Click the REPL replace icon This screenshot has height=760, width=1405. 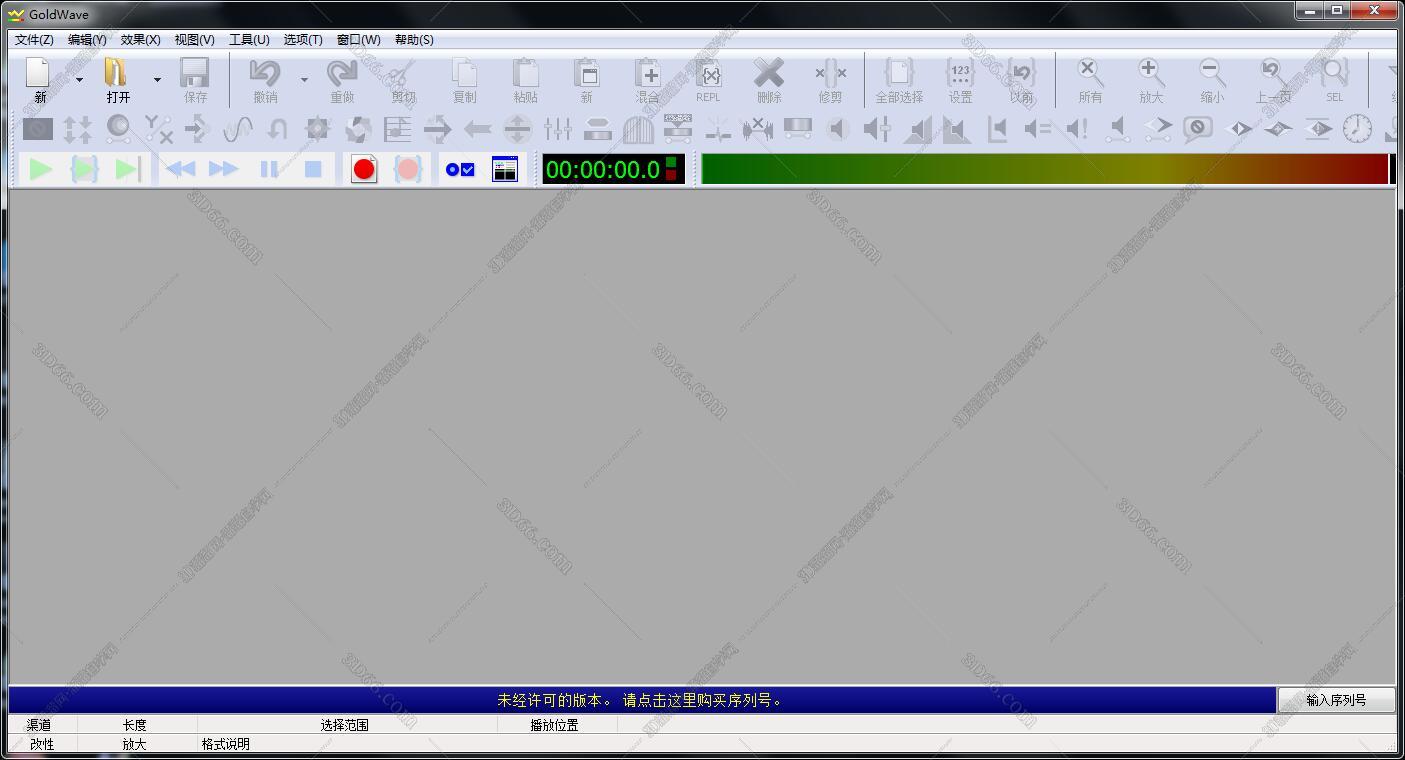tap(708, 72)
